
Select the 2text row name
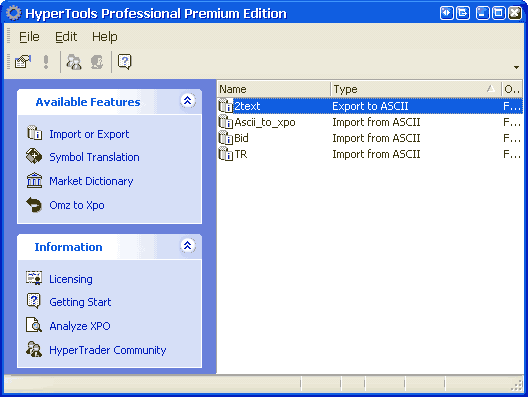[247, 106]
